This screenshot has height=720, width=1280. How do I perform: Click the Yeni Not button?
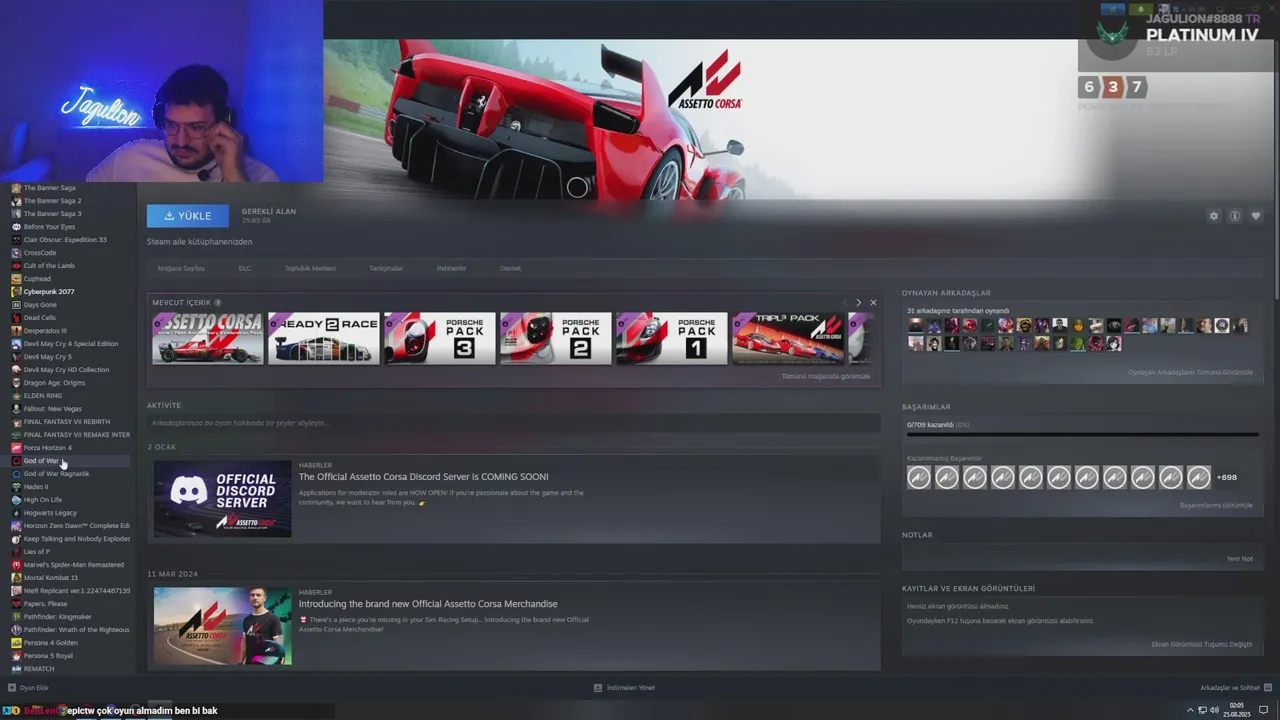1240,559
